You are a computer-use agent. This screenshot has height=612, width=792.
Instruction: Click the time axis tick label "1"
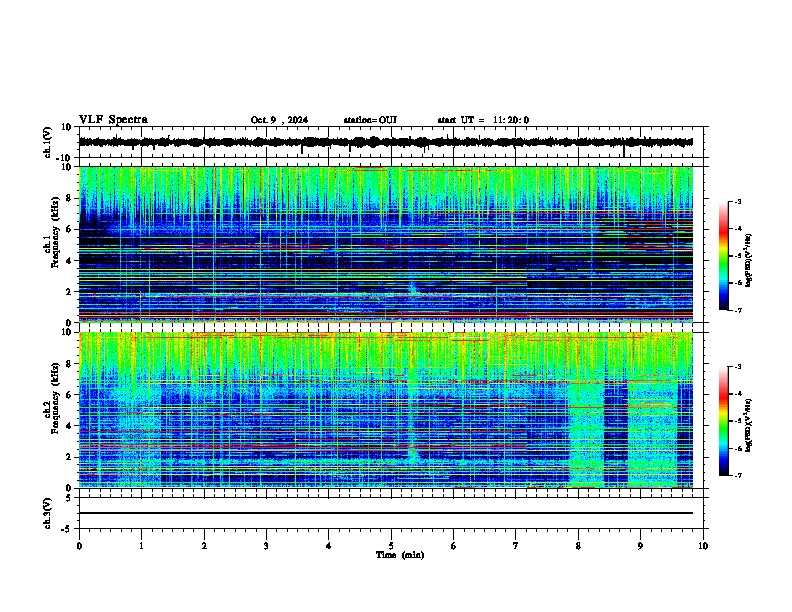coord(141,546)
